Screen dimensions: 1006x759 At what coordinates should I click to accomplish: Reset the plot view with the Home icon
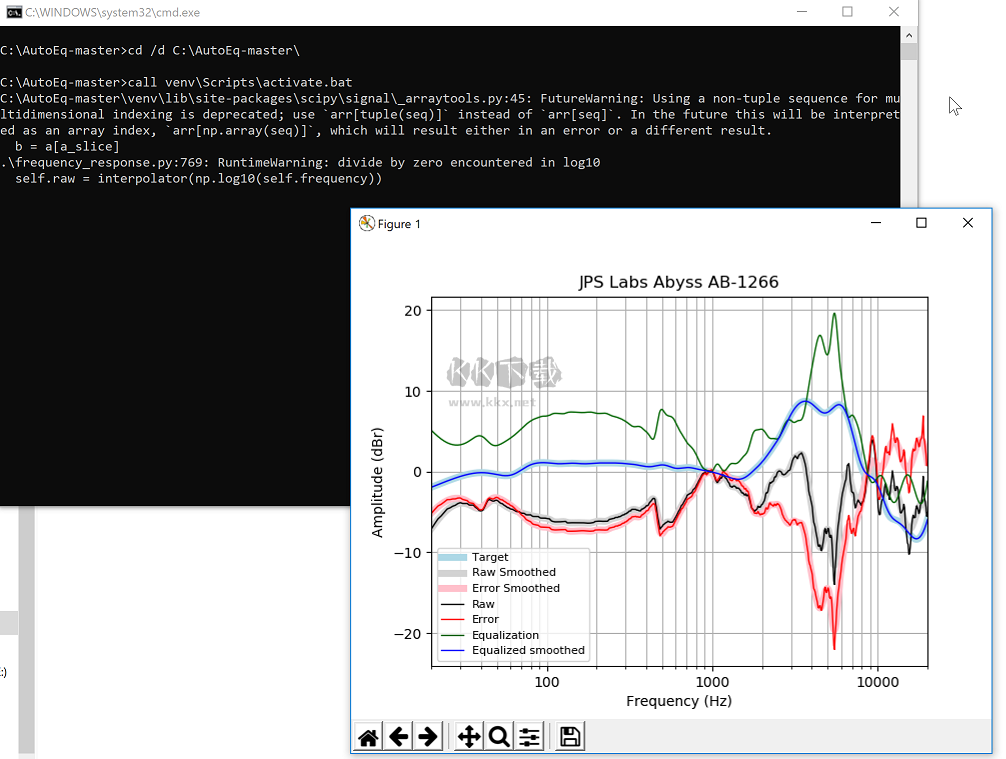coord(368,737)
